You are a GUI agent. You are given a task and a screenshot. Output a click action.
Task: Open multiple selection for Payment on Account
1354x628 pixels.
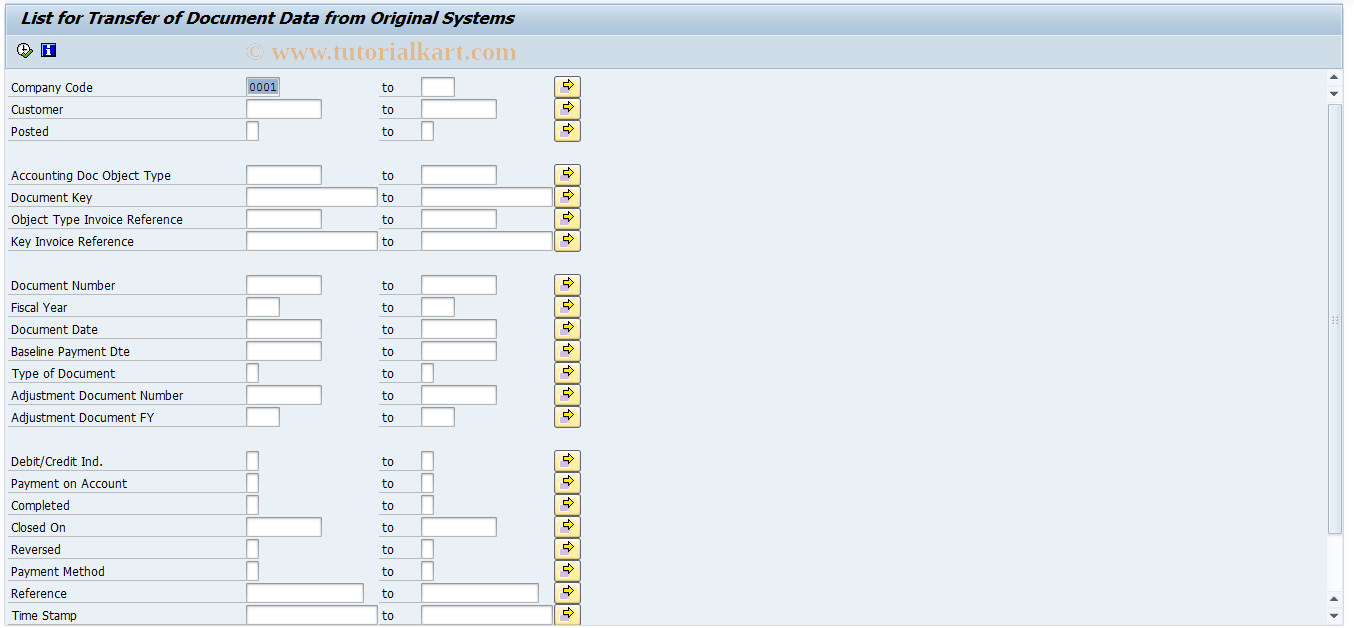pyautogui.click(x=567, y=483)
